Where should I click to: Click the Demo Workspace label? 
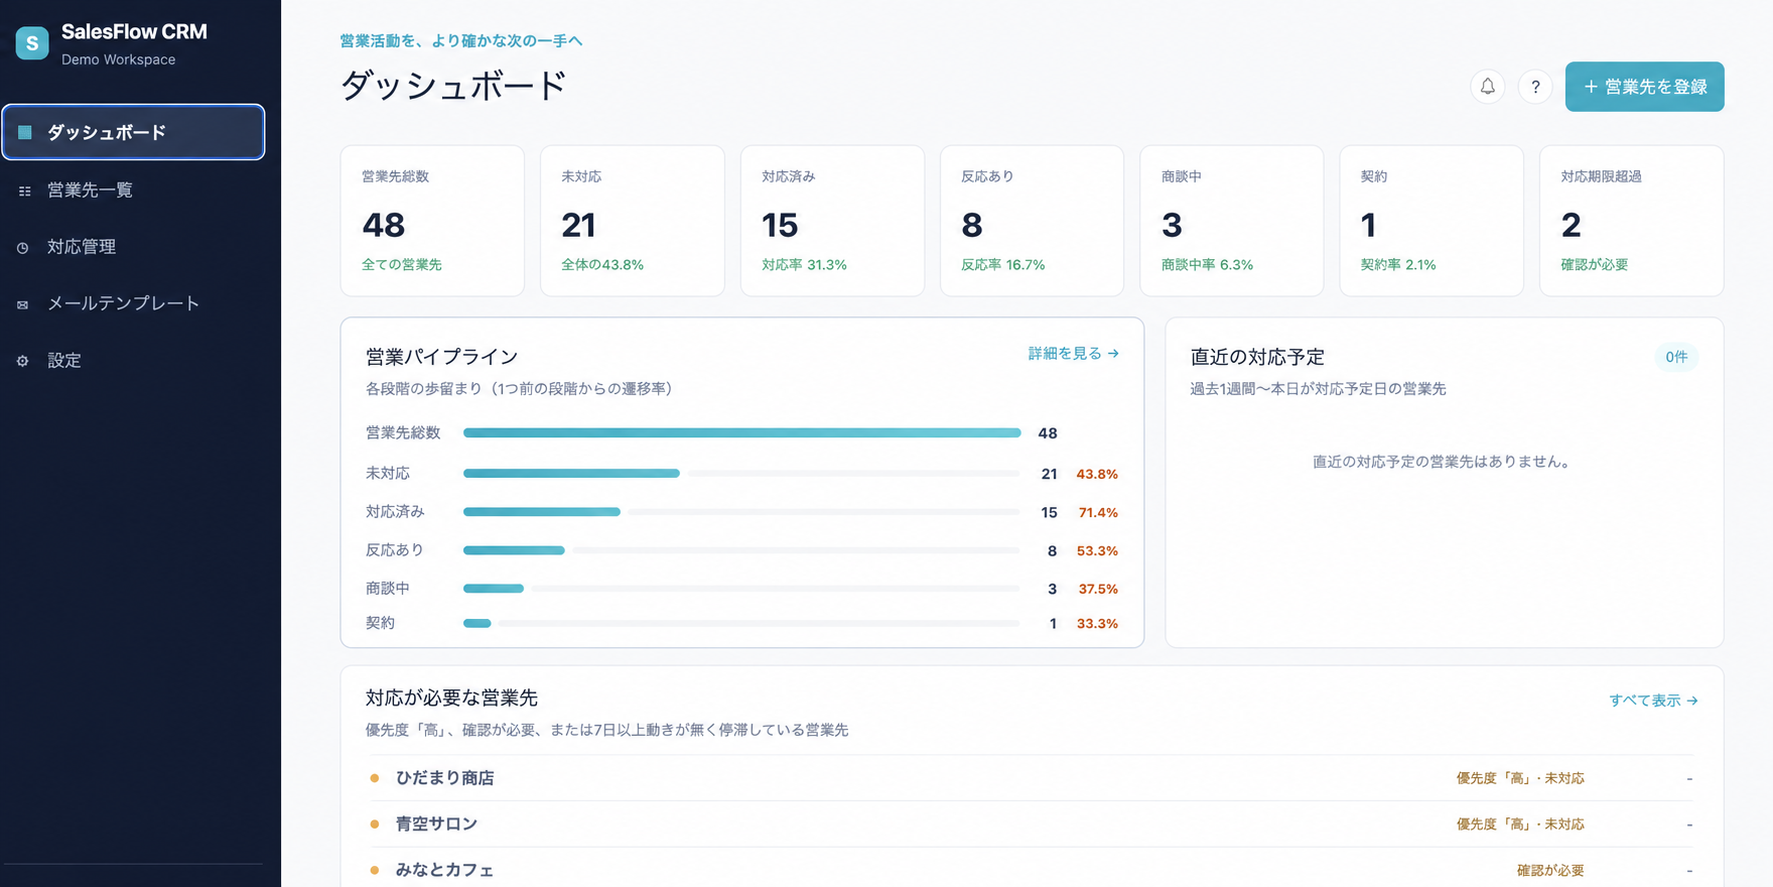point(118,60)
